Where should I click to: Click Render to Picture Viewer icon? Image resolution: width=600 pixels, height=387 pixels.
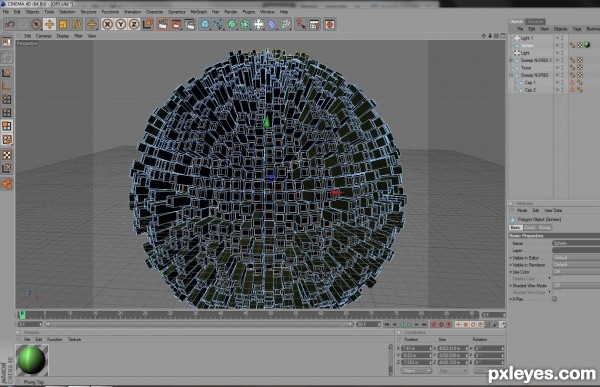click(x=176, y=24)
